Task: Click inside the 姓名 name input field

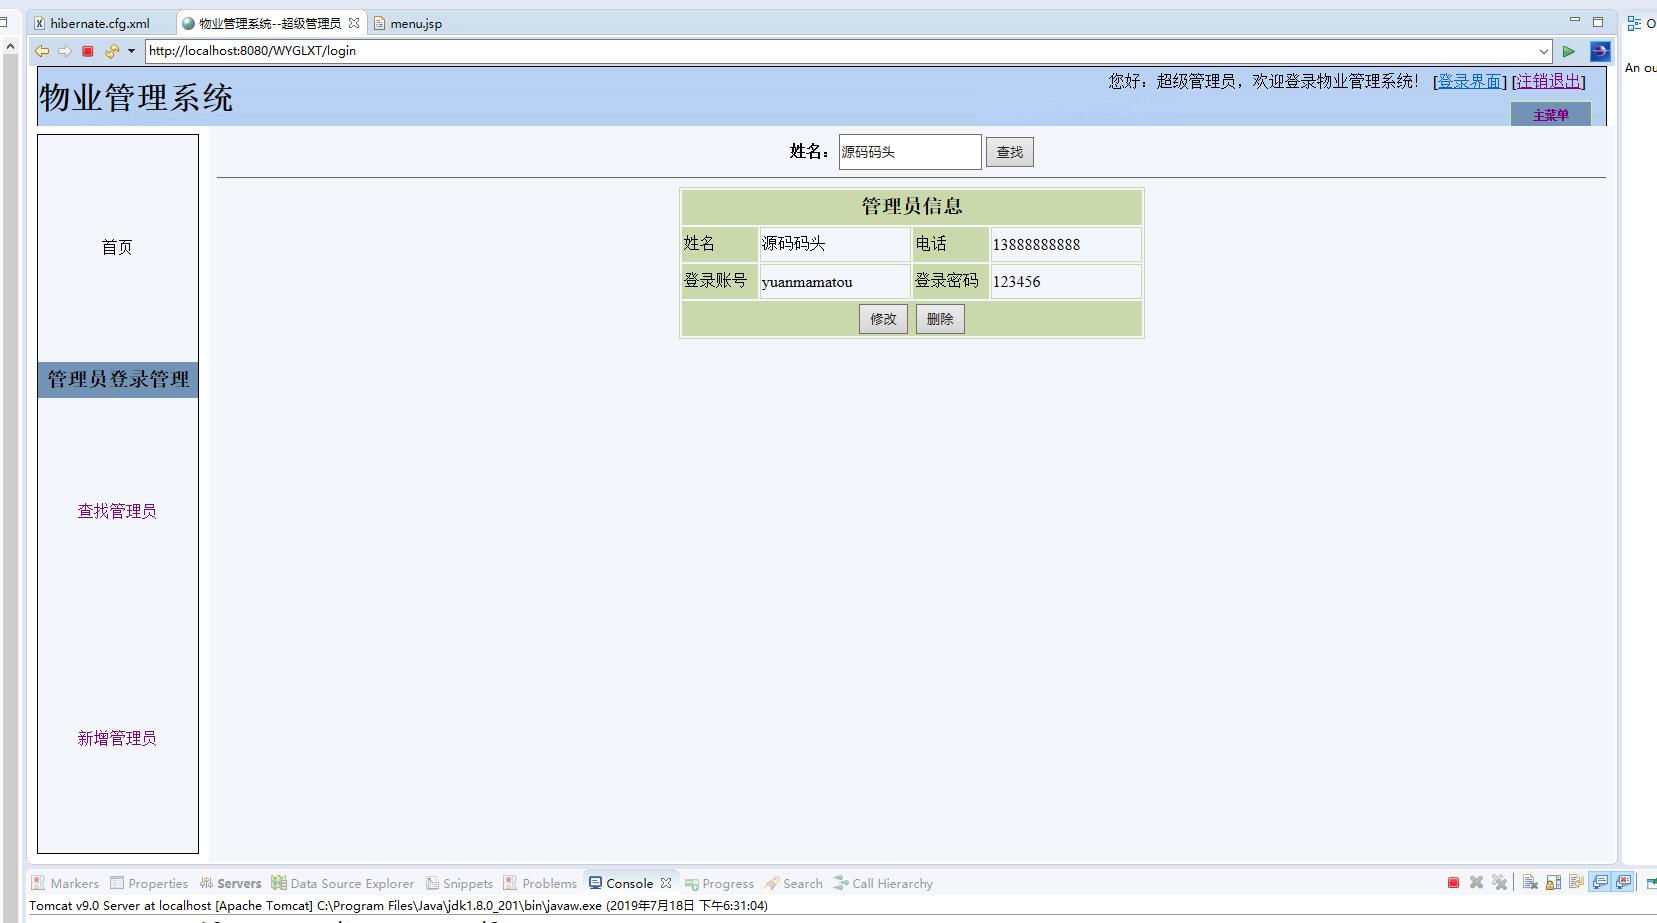Action: (908, 151)
